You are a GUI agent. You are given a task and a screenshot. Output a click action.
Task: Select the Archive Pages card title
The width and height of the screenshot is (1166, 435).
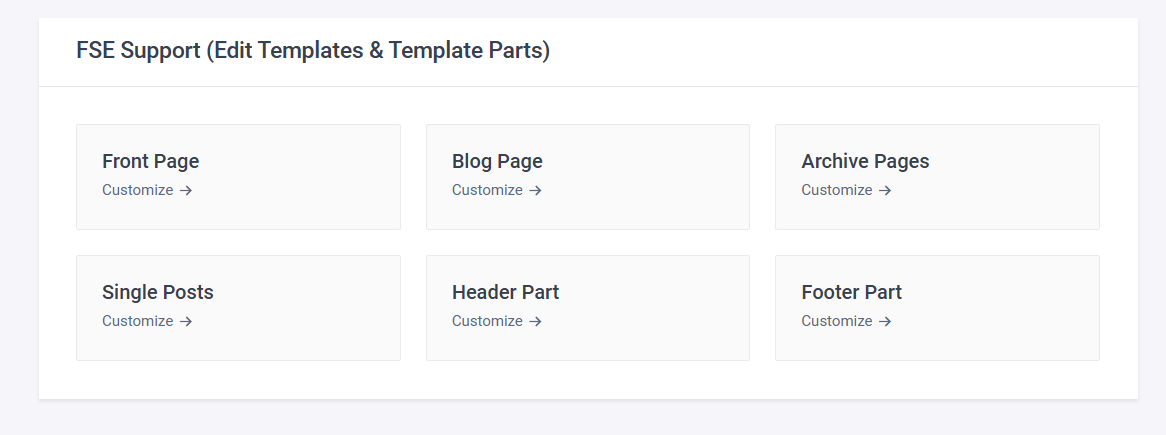click(865, 161)
